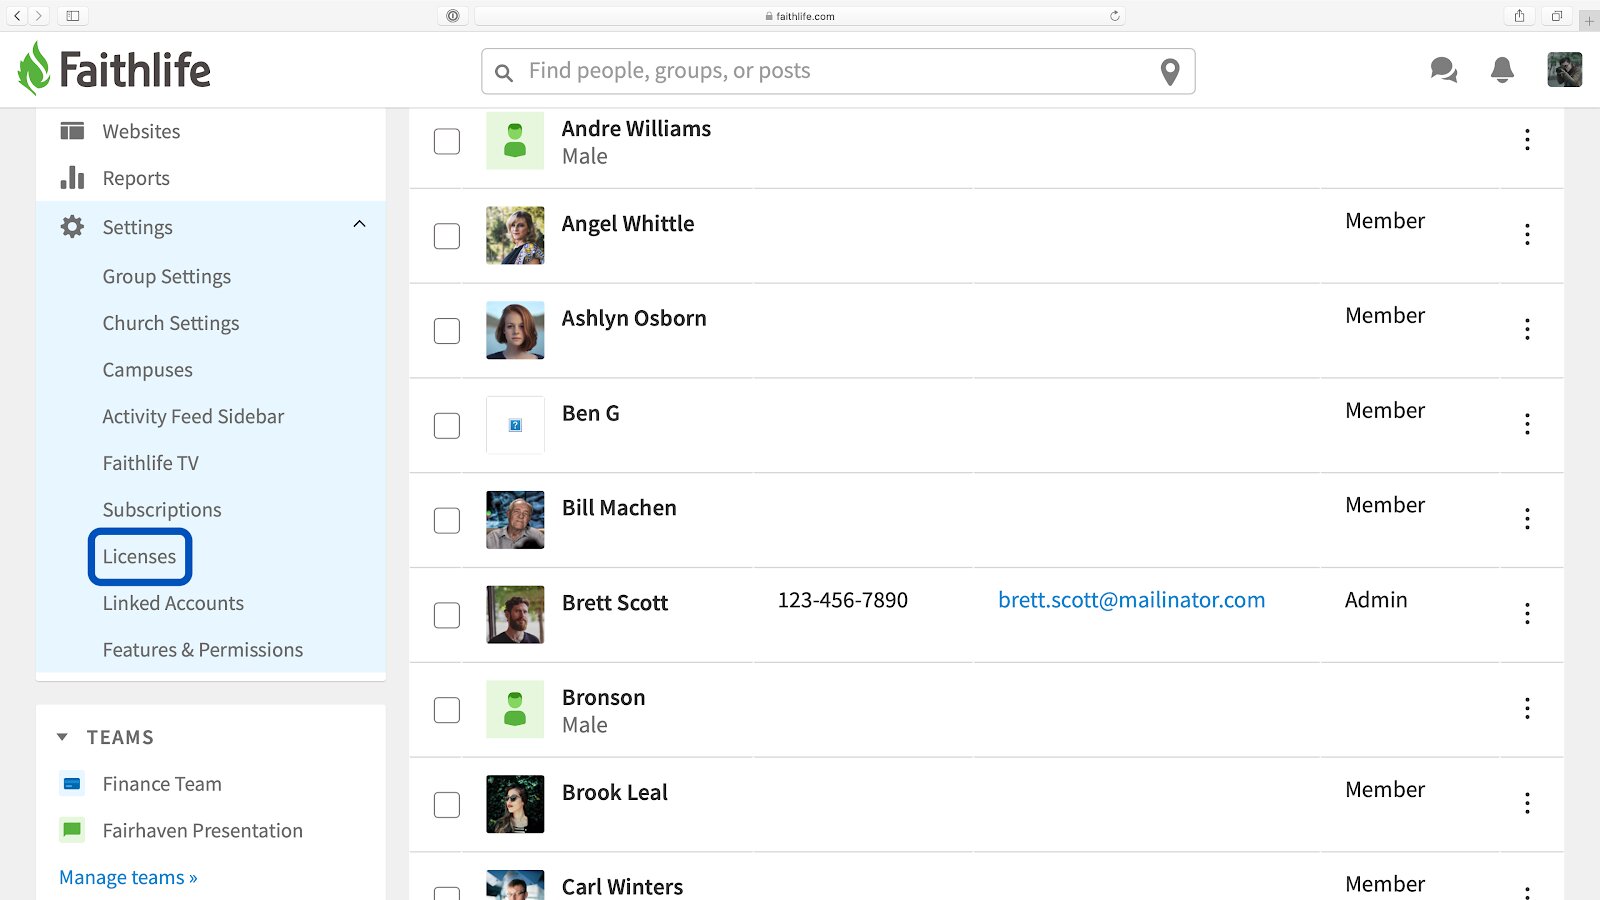Select Brook Leal checkbox
The image size is (1600, 900).
click(447, 805)
